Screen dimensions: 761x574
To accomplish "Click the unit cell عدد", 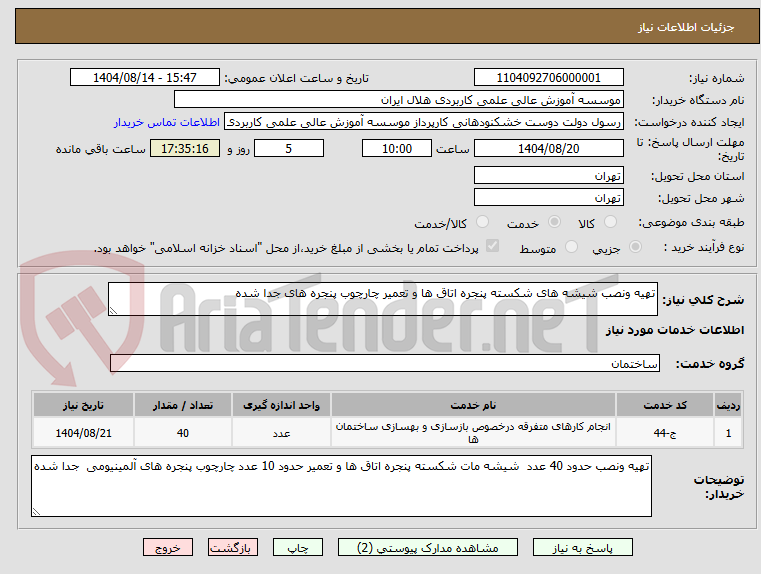I will [281, 432].
